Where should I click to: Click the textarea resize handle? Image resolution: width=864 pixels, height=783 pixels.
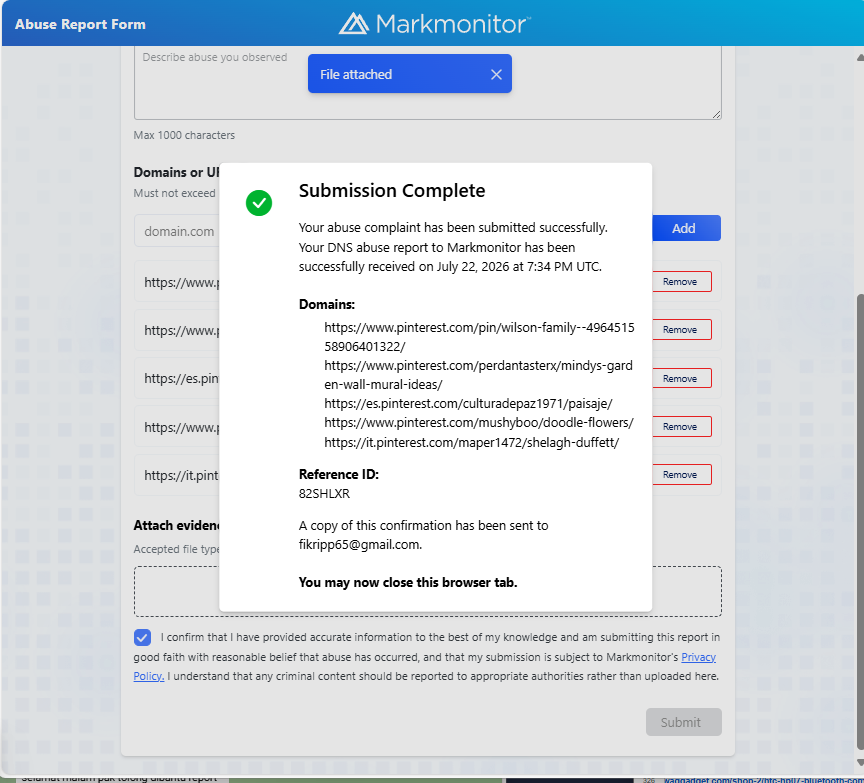click(x=716, y=114)
